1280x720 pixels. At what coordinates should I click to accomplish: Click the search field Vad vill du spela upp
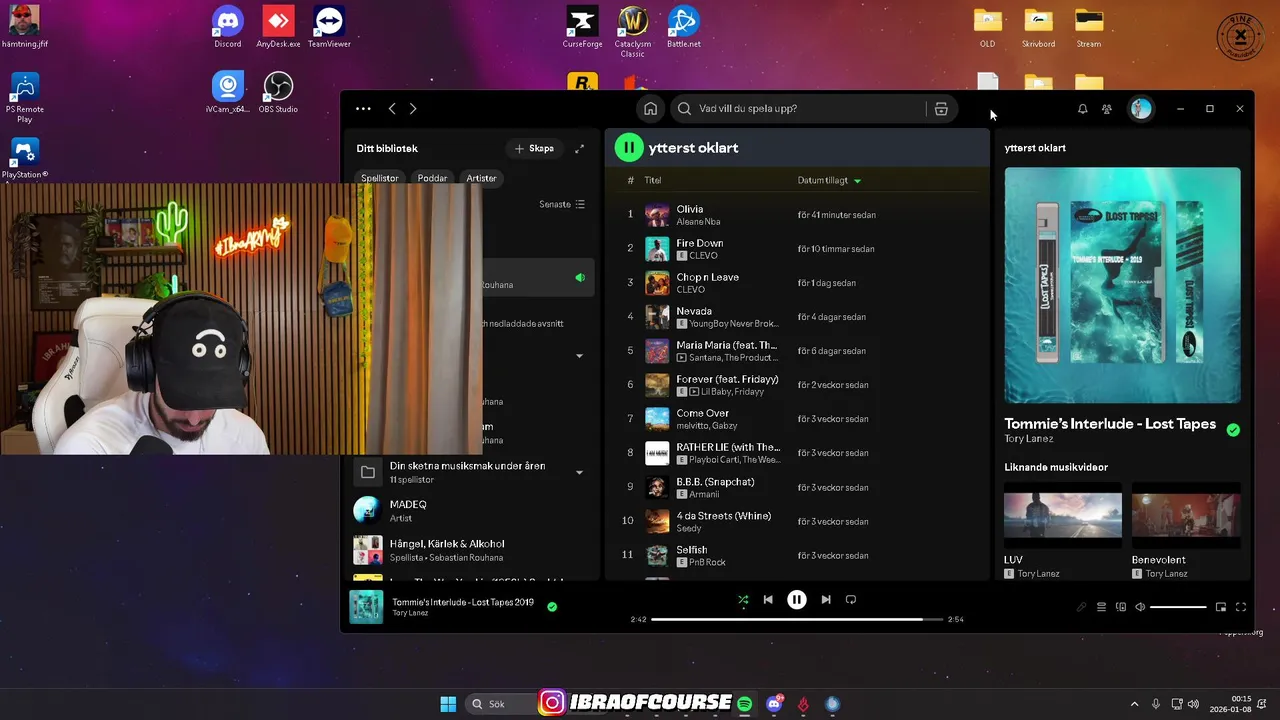coord(810,109)
